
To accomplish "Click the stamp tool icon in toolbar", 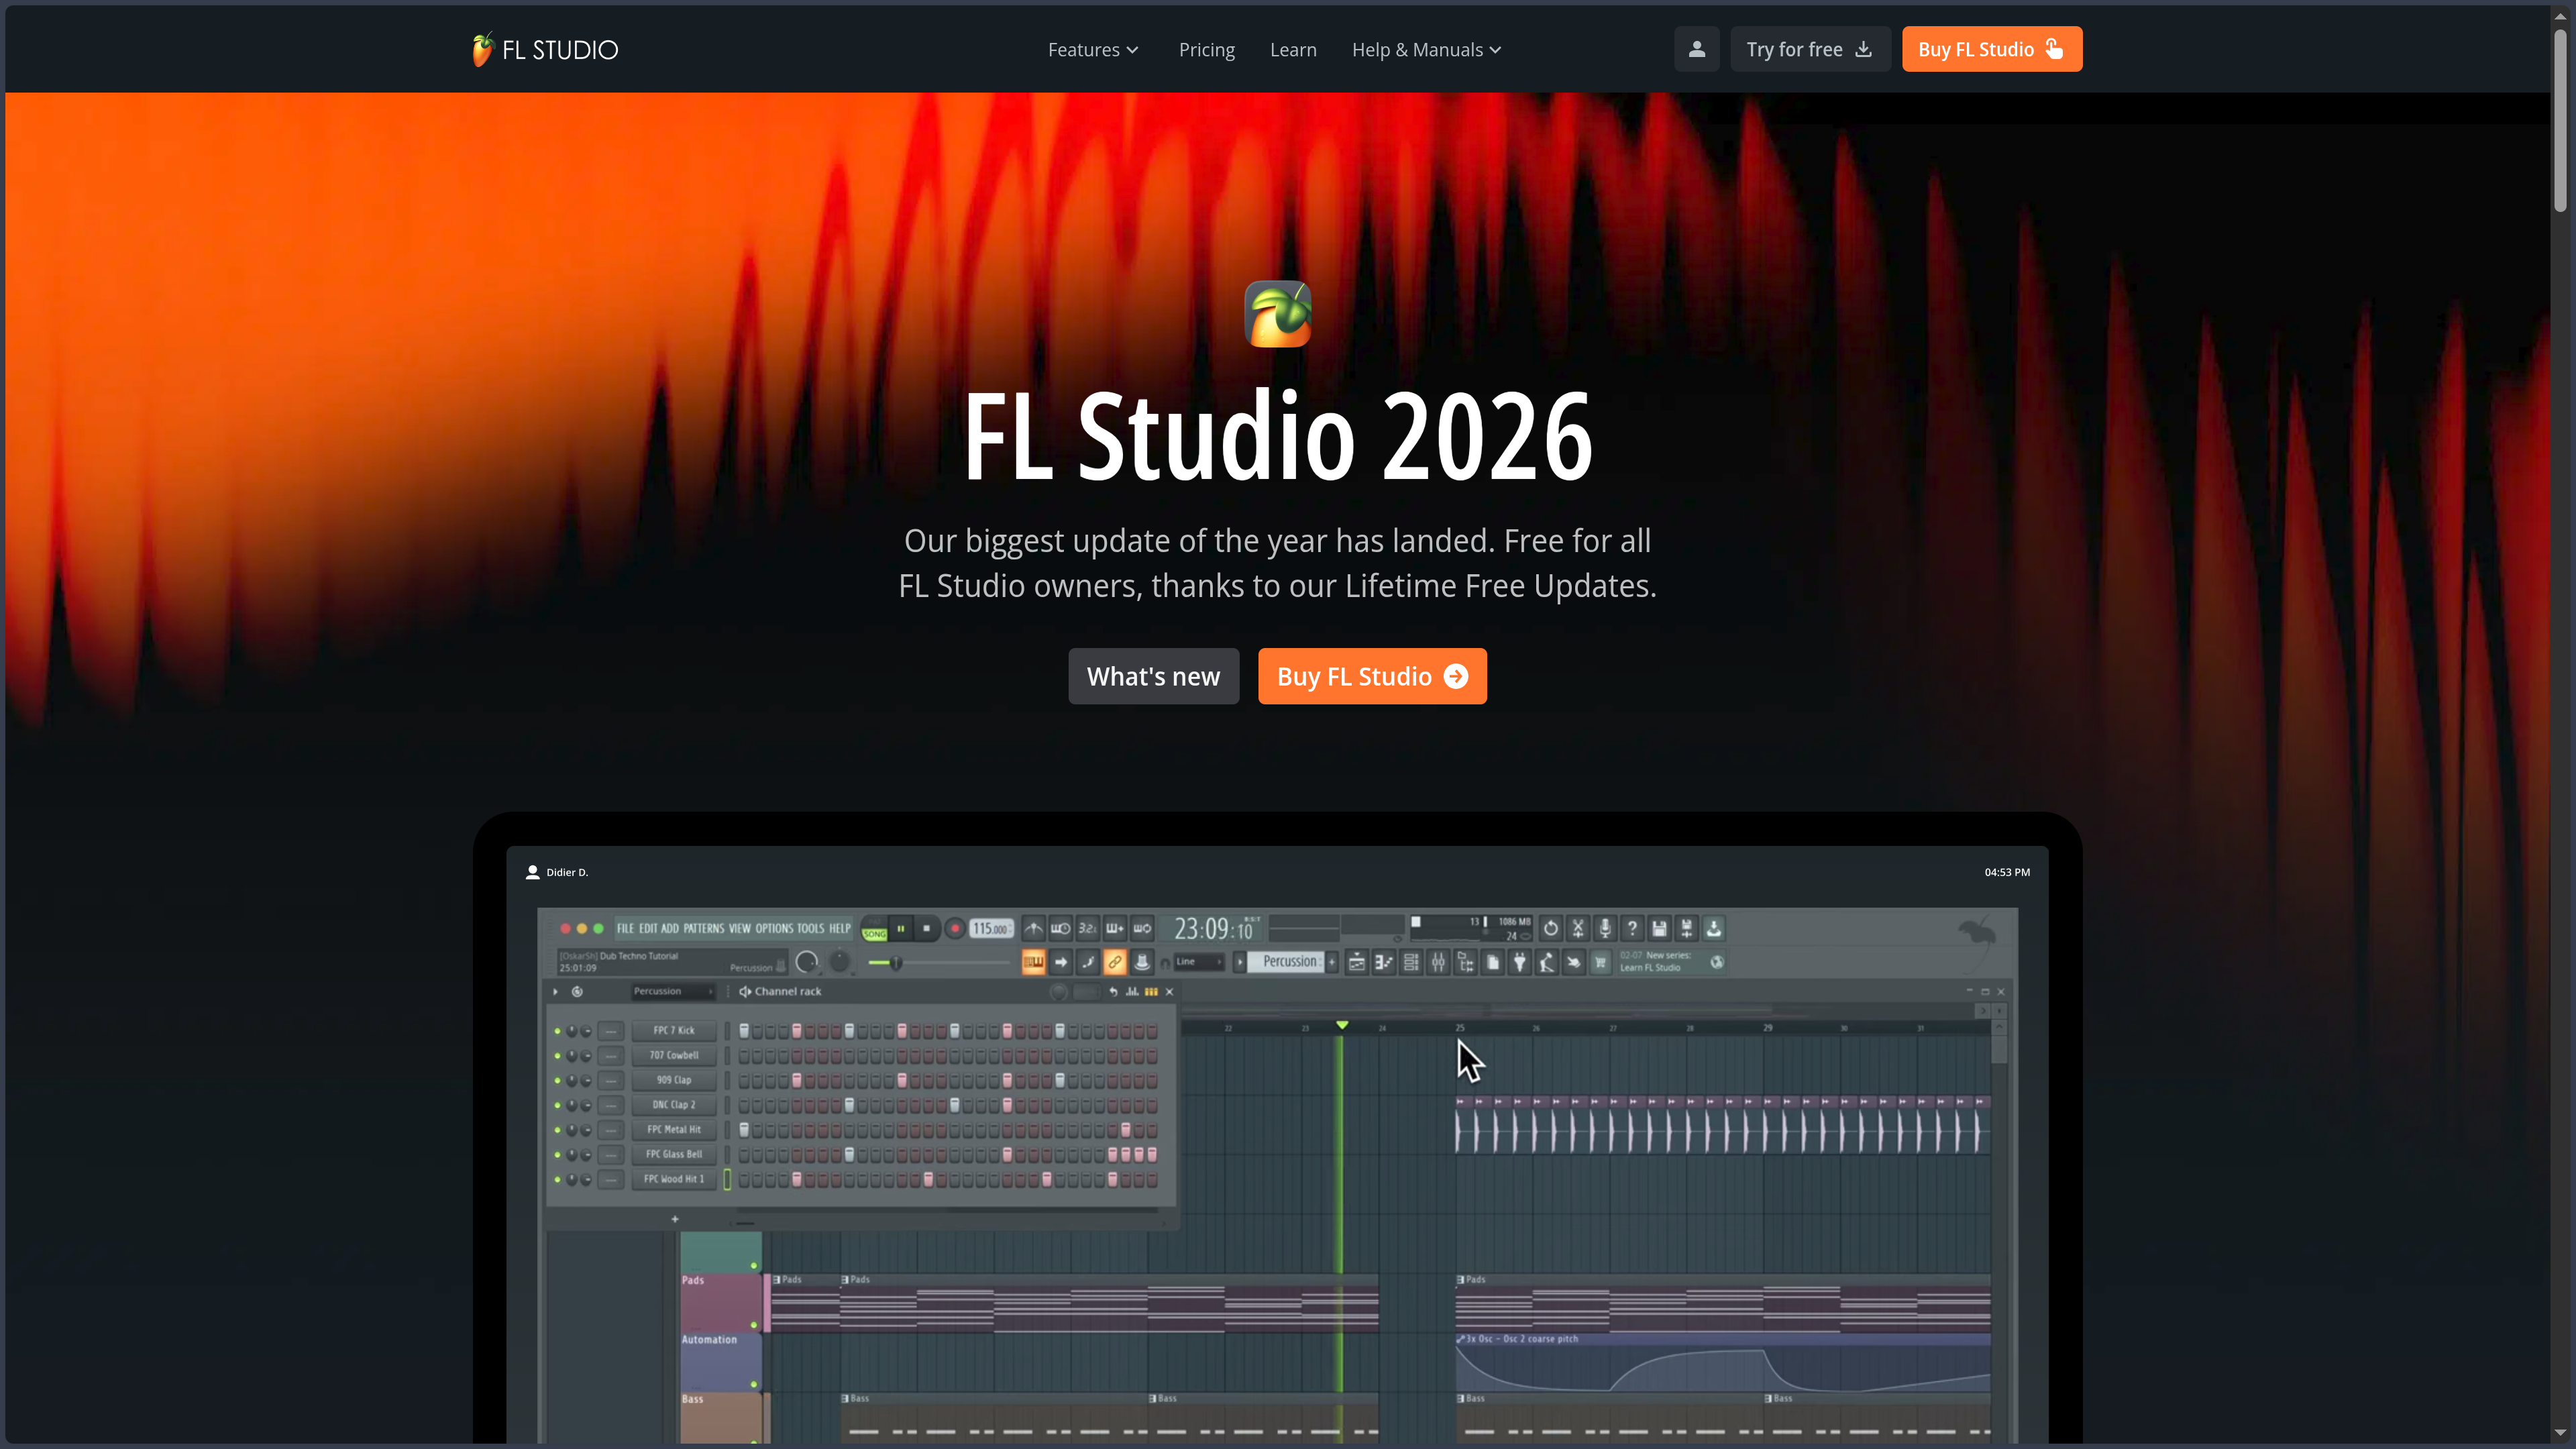I will point(1141,962).
